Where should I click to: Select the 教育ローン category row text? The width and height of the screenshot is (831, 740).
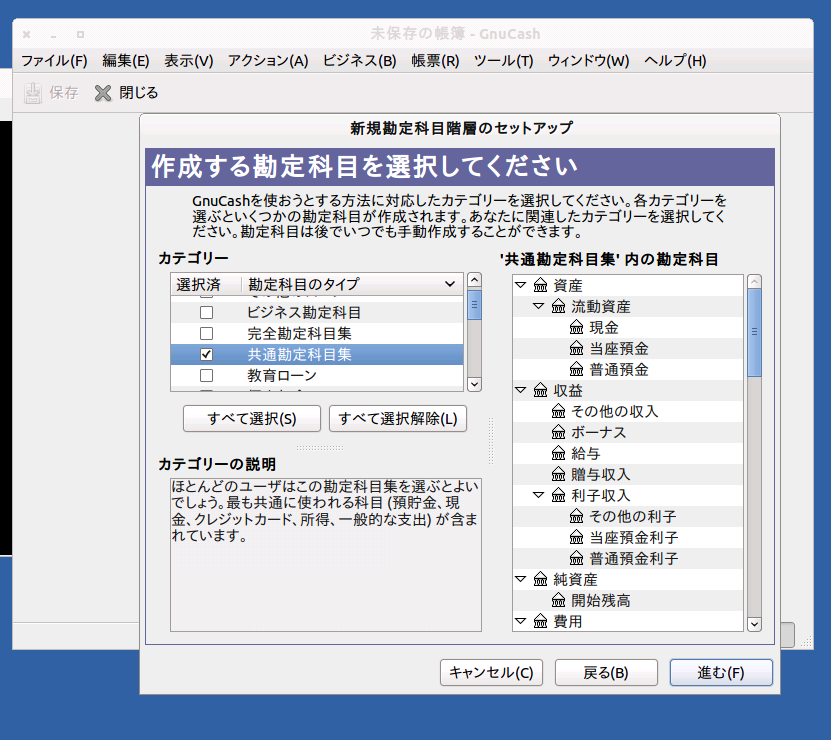pyautogui.click(x=282, y=375)
